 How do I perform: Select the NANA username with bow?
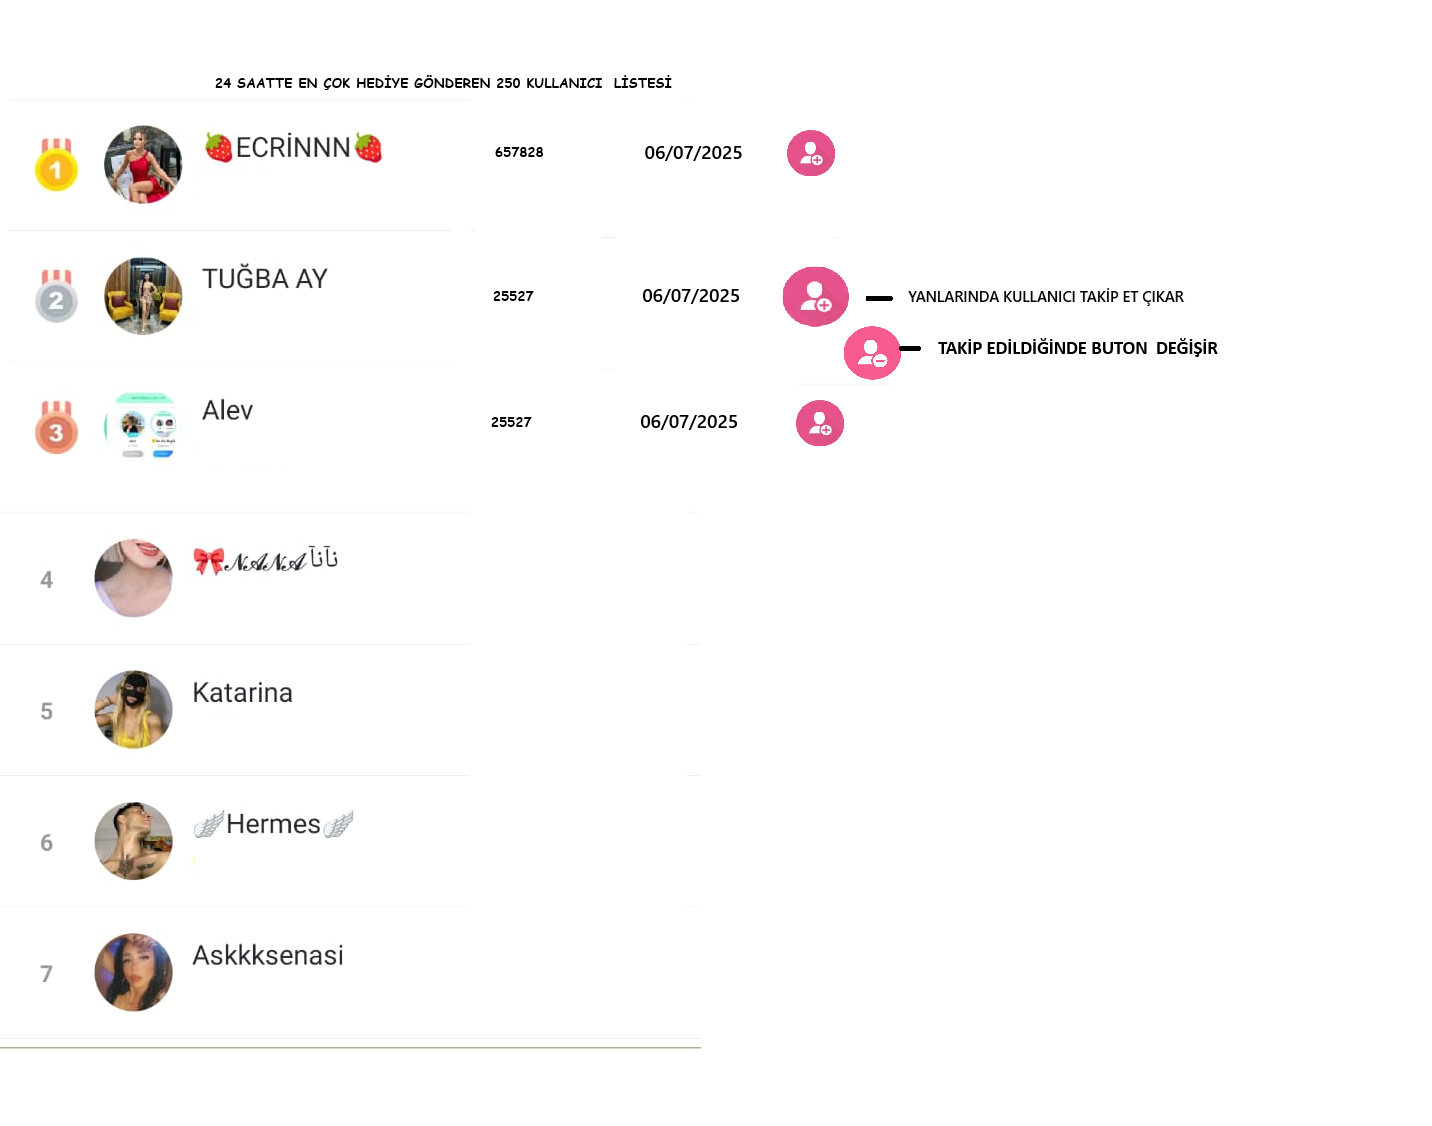266,560
